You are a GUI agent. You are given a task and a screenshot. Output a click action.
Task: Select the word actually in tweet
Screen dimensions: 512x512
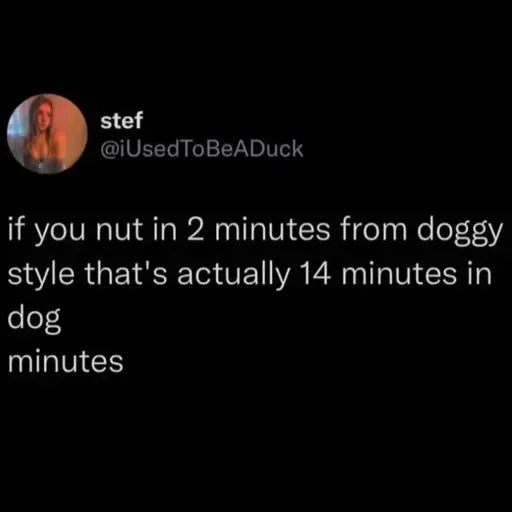tap(233, 276)
